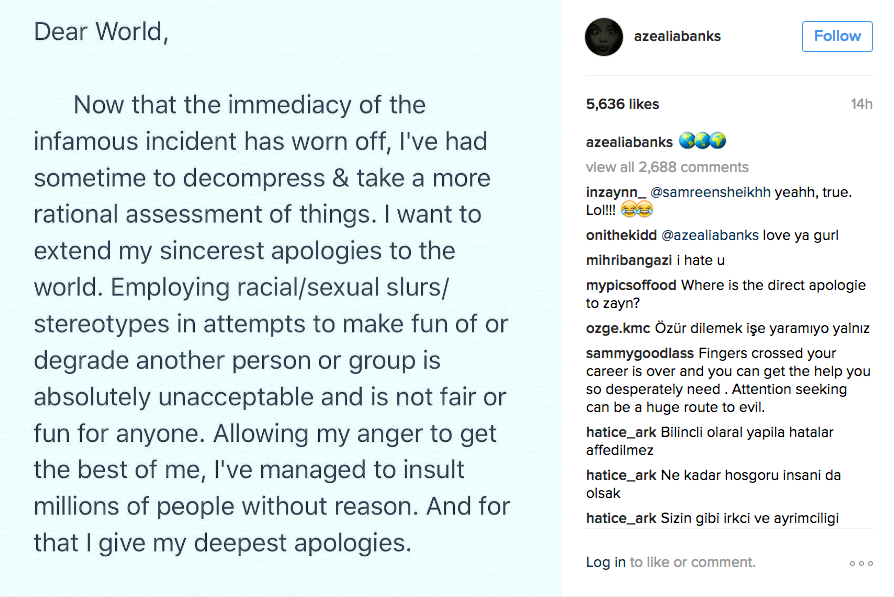
Task: Open the three-dot more options menu
Action: (861, 563)
